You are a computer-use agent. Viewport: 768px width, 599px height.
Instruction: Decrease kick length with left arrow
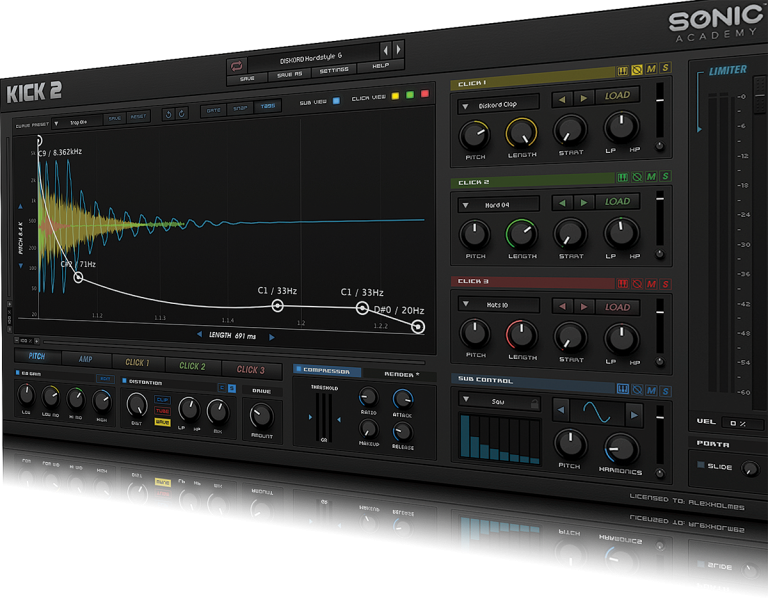coord(199,334)
